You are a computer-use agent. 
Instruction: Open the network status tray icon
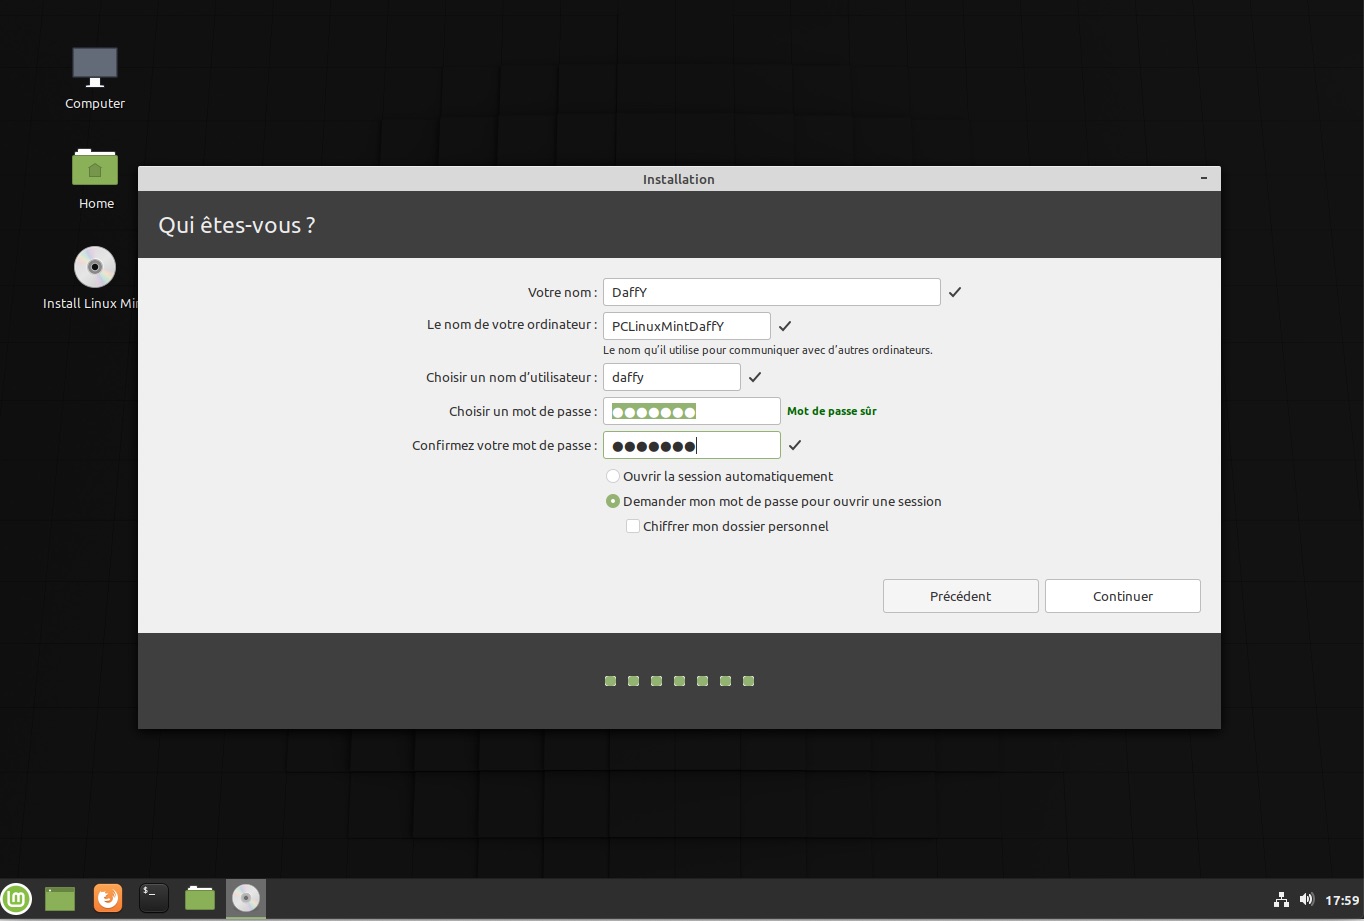(1281, 899)
